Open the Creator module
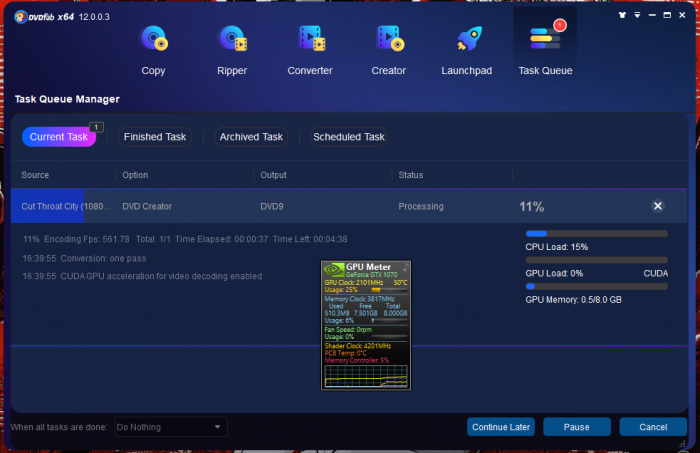 coord(388,47)
